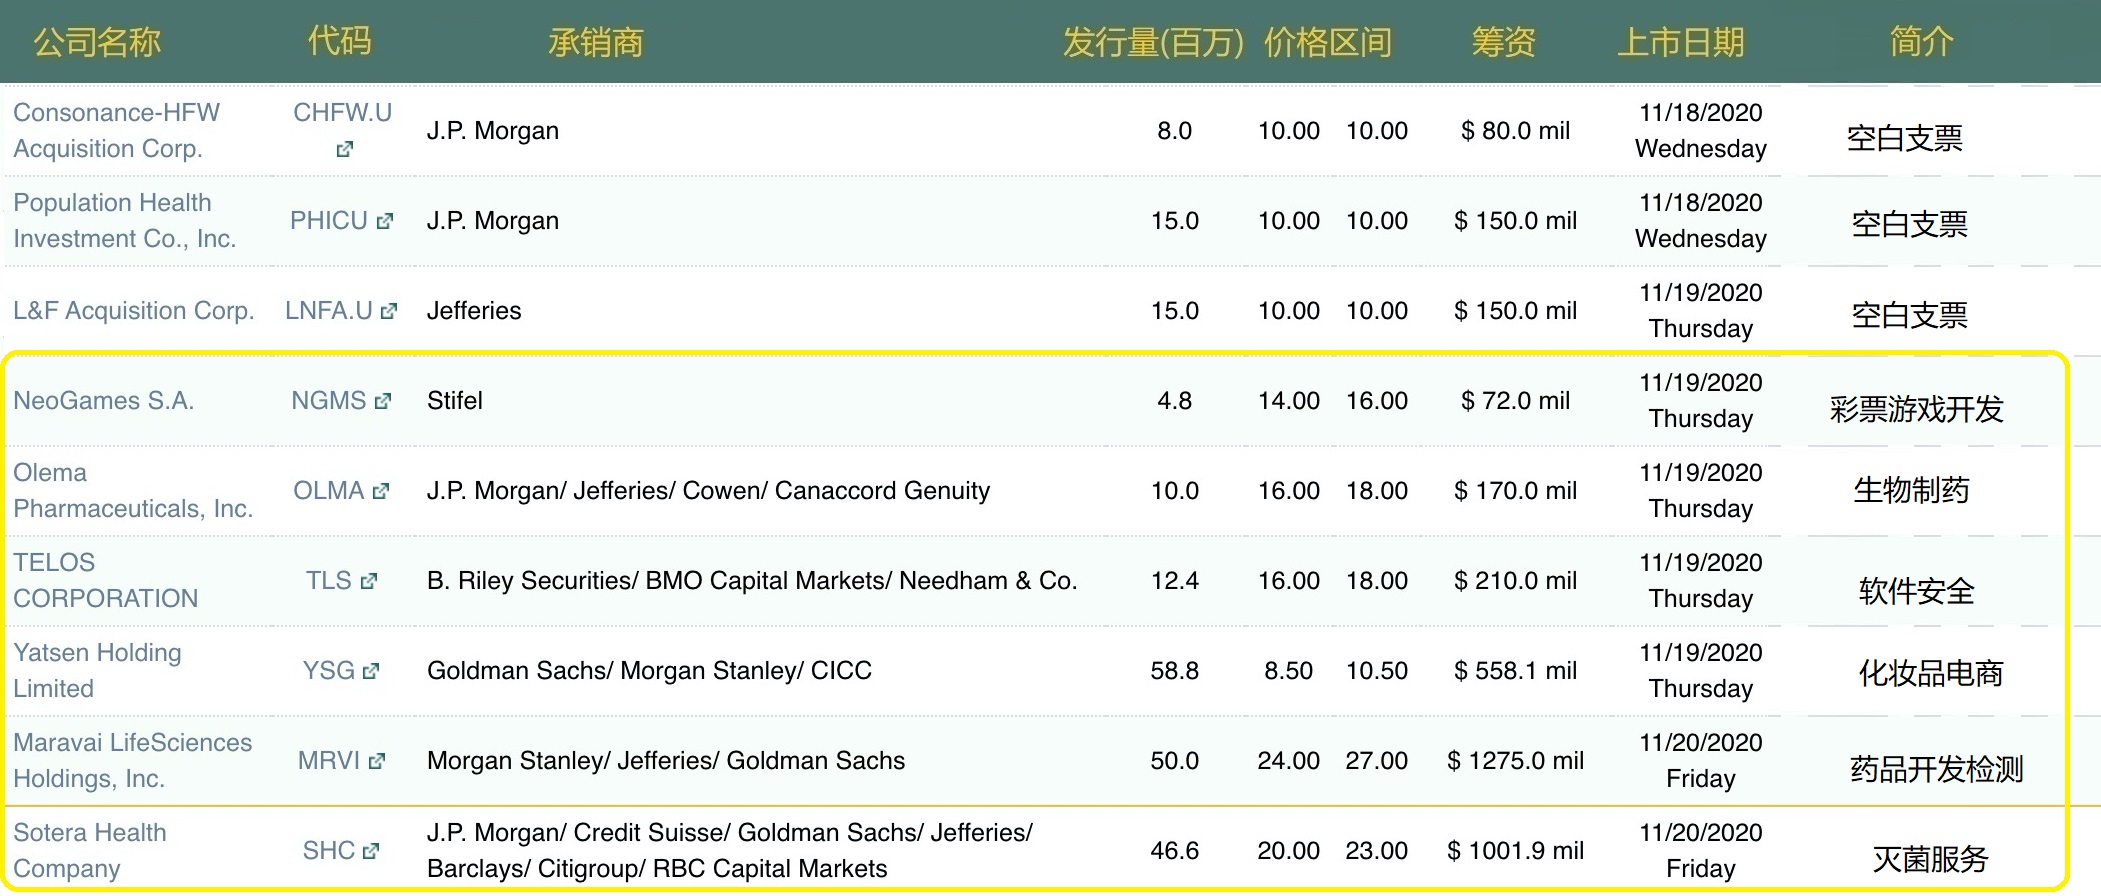Click the OLMA ticker symbol
The height and width of the screenshot is (896, 2101).
click(x=329, y=491)
